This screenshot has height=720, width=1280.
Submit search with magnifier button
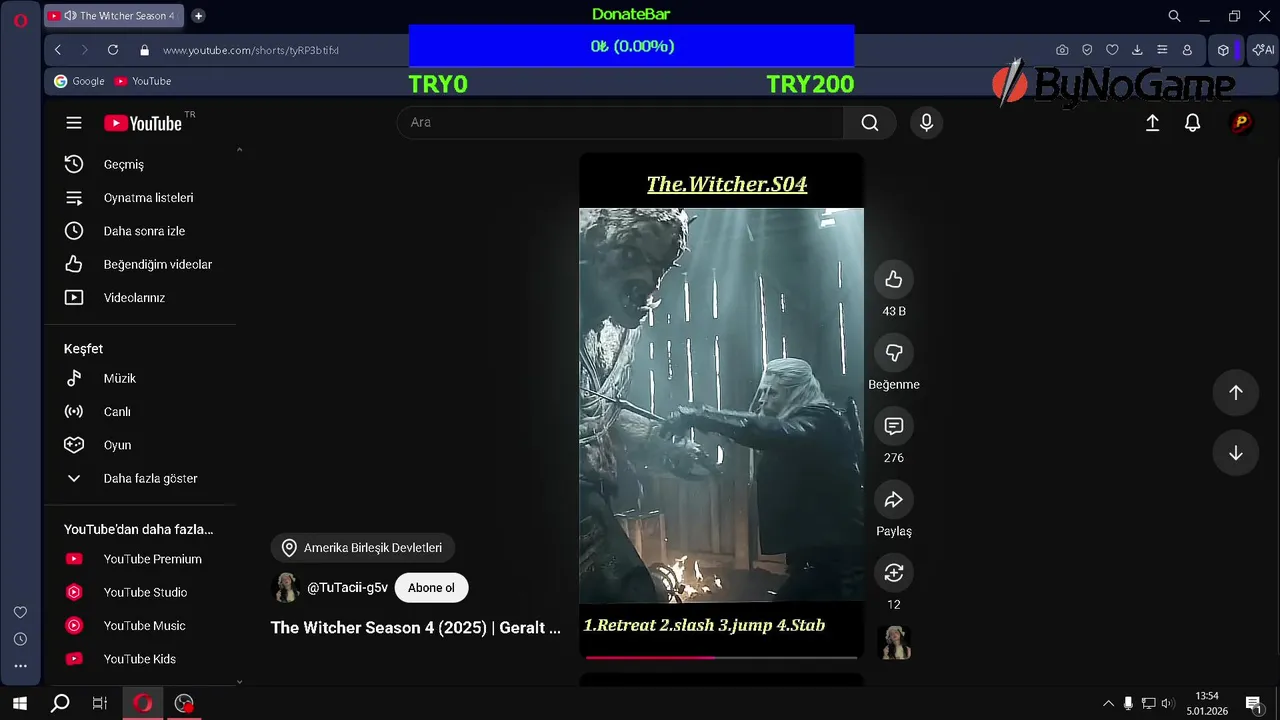(x=870, y=122)
